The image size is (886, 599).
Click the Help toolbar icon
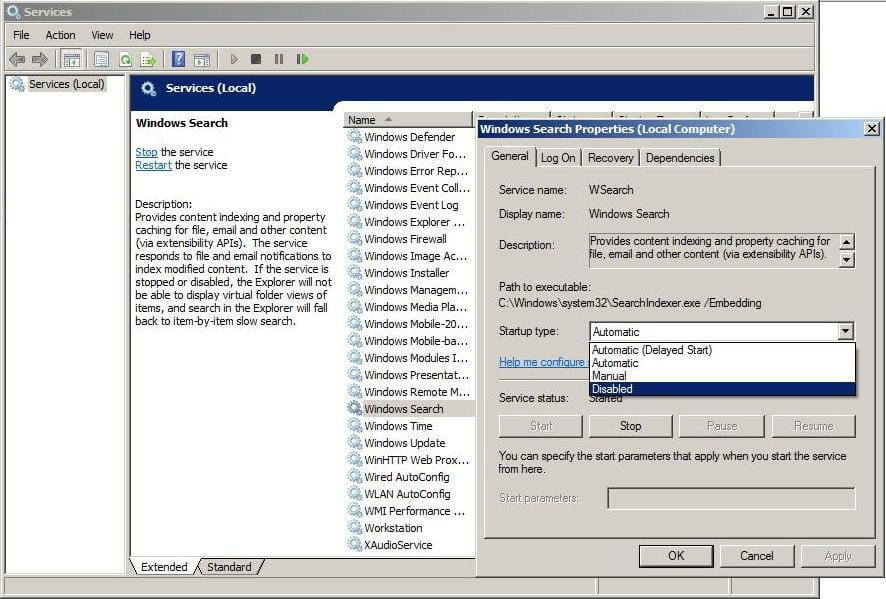click(x=177, y=59)
